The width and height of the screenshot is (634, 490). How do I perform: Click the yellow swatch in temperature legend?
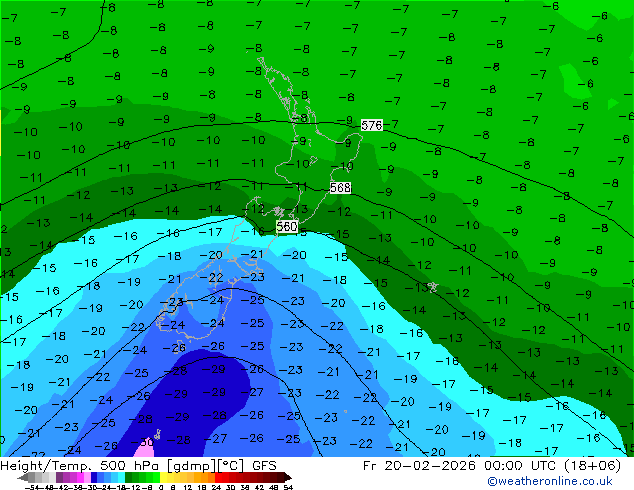pyautogui.click(x=163, y=477)
